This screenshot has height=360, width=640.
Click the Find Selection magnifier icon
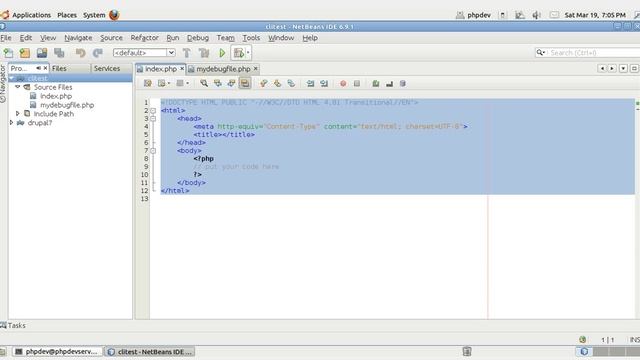204,83
